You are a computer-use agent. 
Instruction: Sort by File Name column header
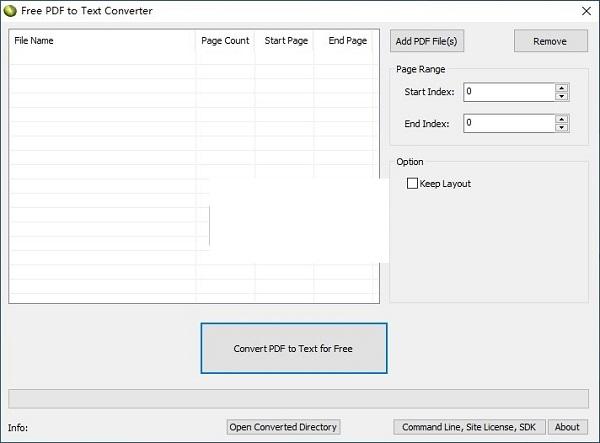102,41
